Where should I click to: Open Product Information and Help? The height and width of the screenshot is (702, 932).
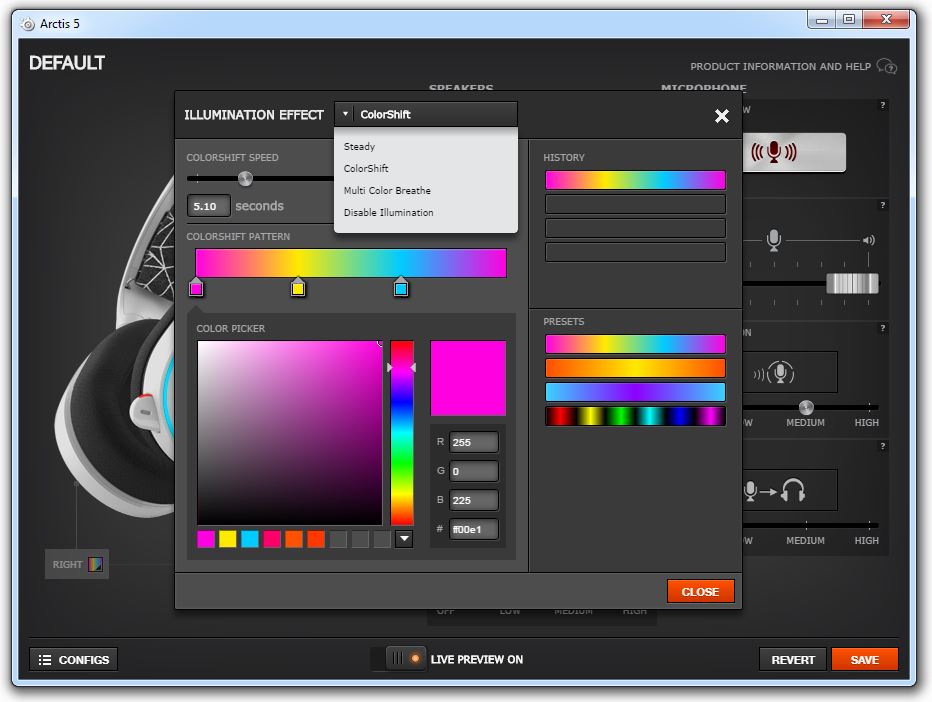coord(780,67)
